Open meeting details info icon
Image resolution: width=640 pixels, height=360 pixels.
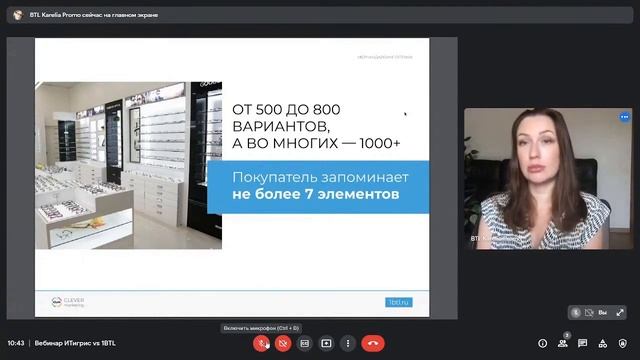click(542, 343)
